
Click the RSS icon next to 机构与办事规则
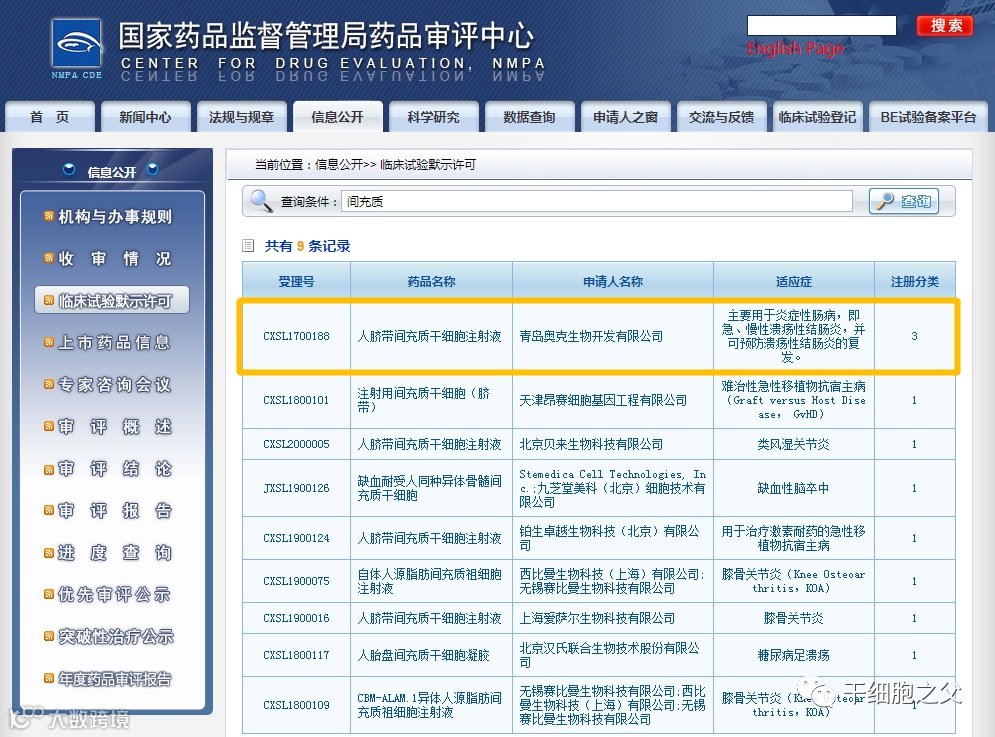pyautogui.click(x=49, y=216)
